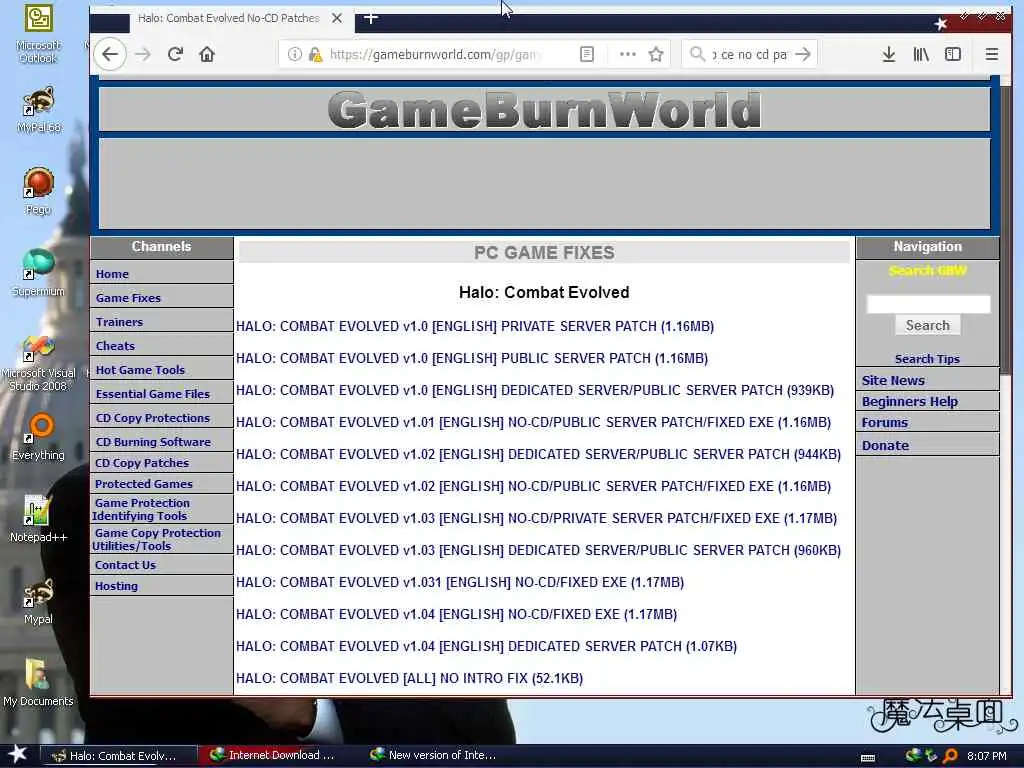Open the Search Tips link
Screen dimensions: 1024x768
tap(927, 359)
